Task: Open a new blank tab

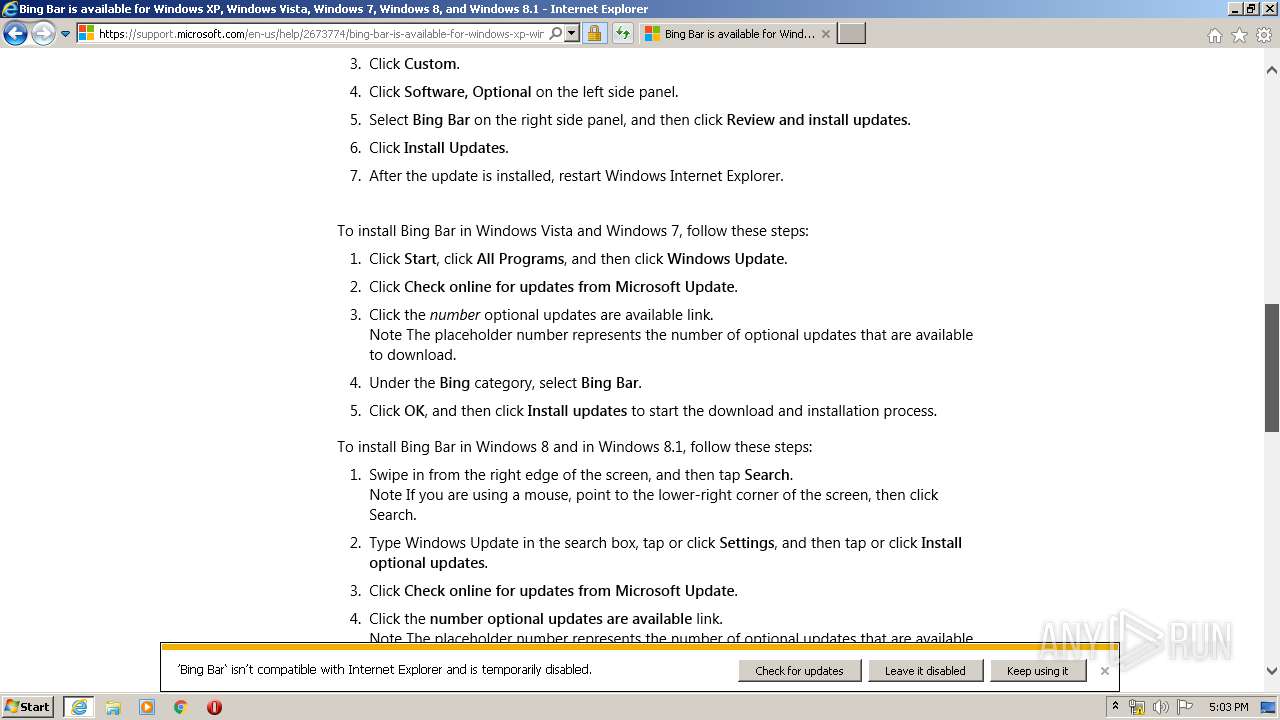Action: [851, 34]
